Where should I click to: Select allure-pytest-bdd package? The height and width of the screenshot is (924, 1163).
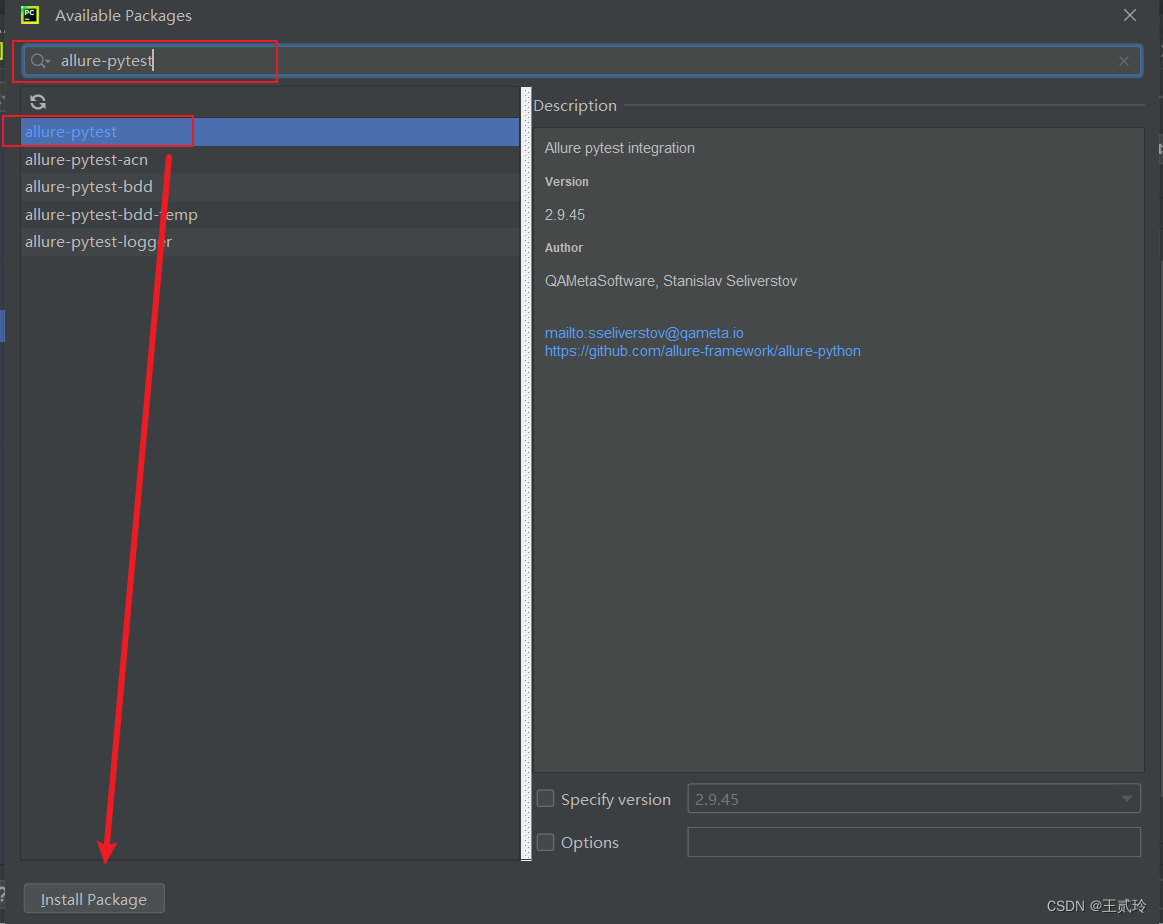[x=270, y=187]
